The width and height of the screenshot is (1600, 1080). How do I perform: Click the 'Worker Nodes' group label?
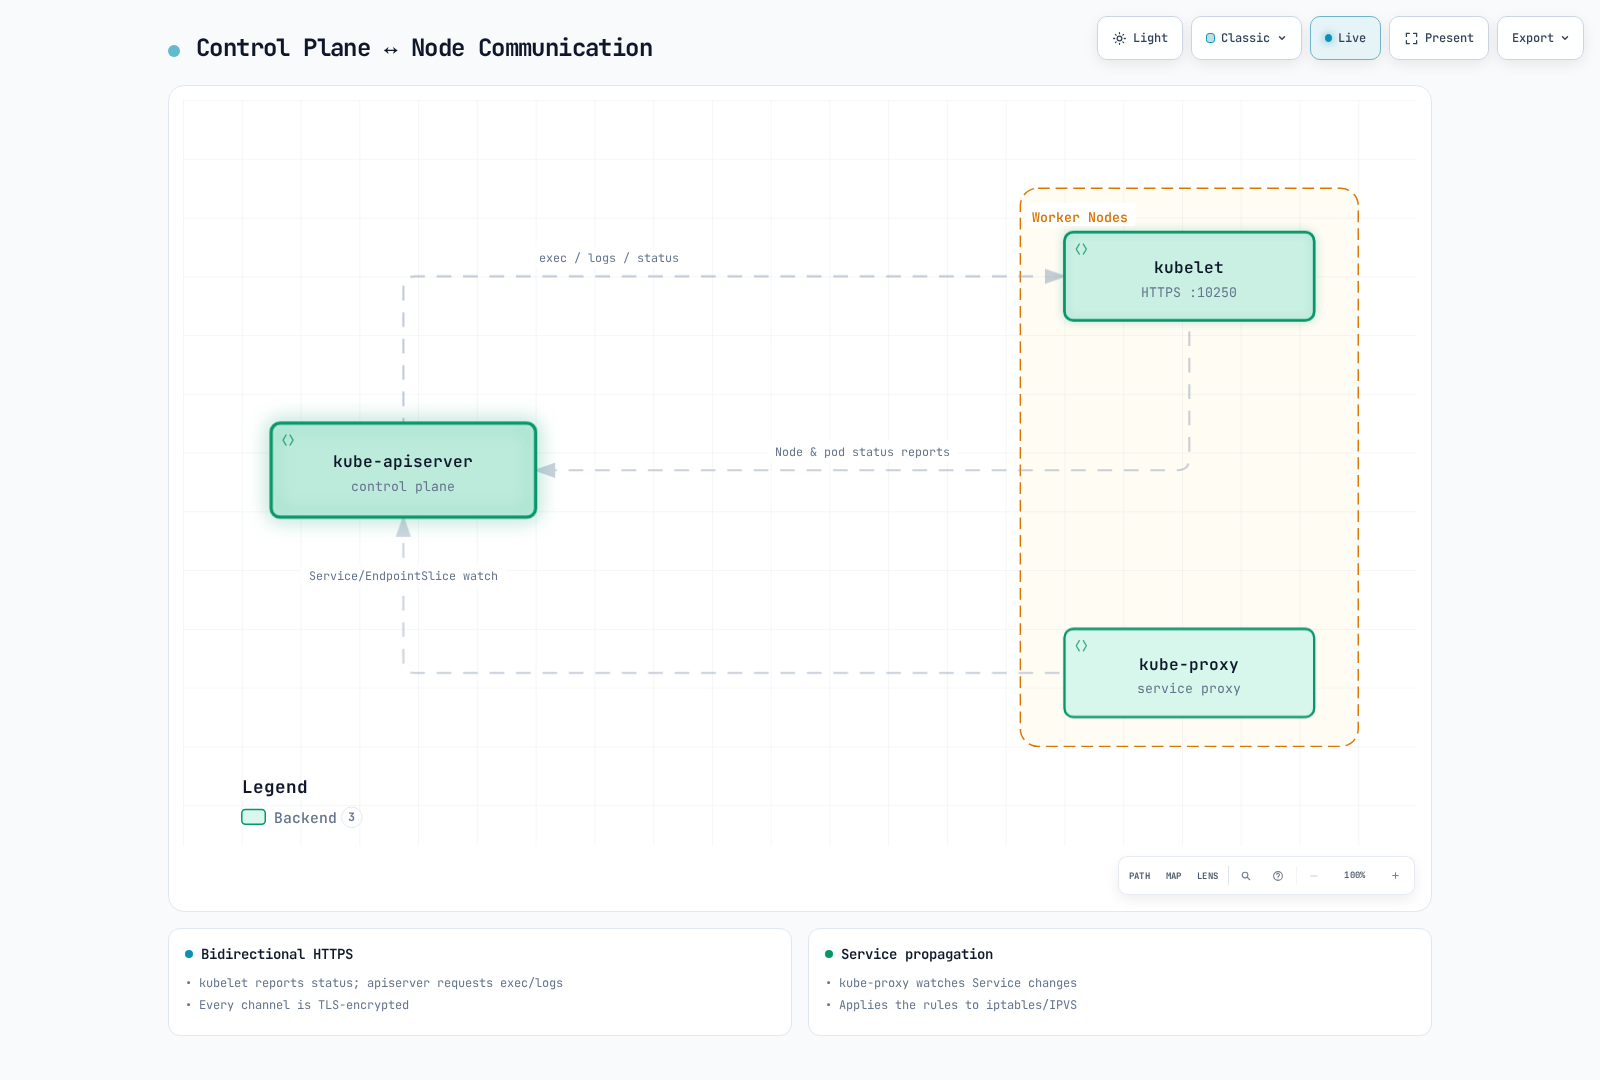(x=1080, y=217)
